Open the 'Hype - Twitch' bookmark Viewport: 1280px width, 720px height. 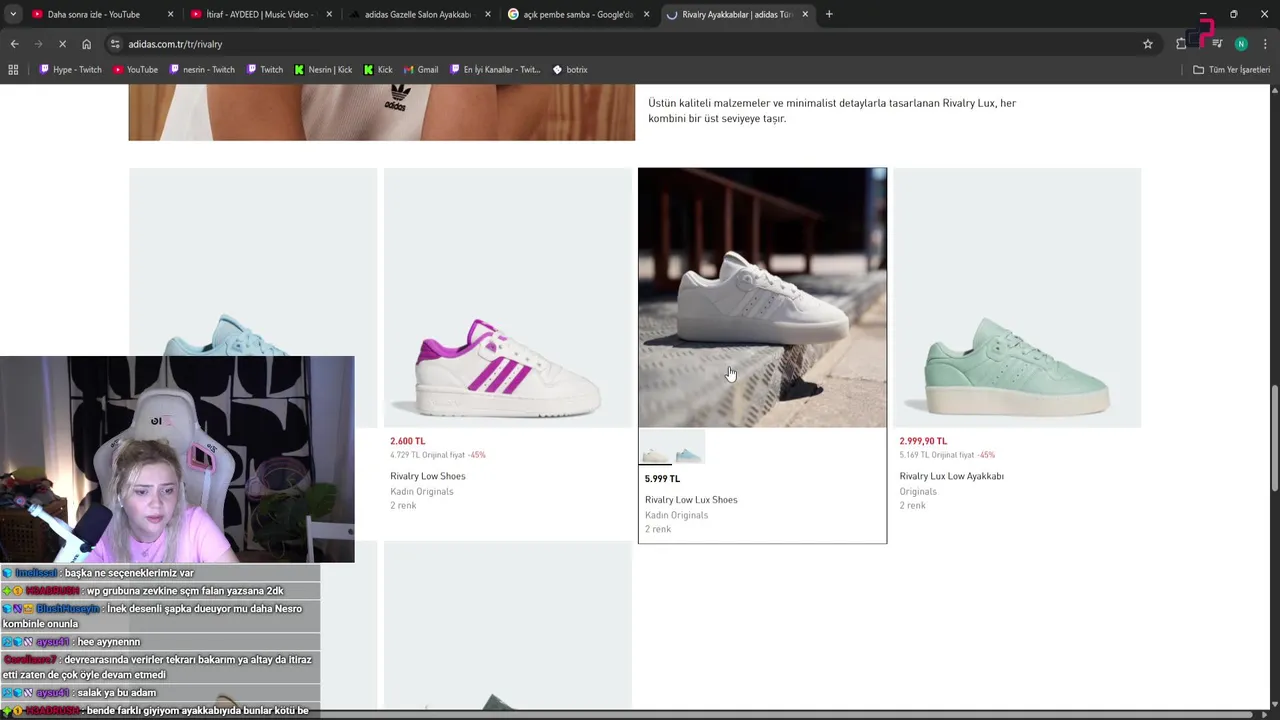(70, 70)
